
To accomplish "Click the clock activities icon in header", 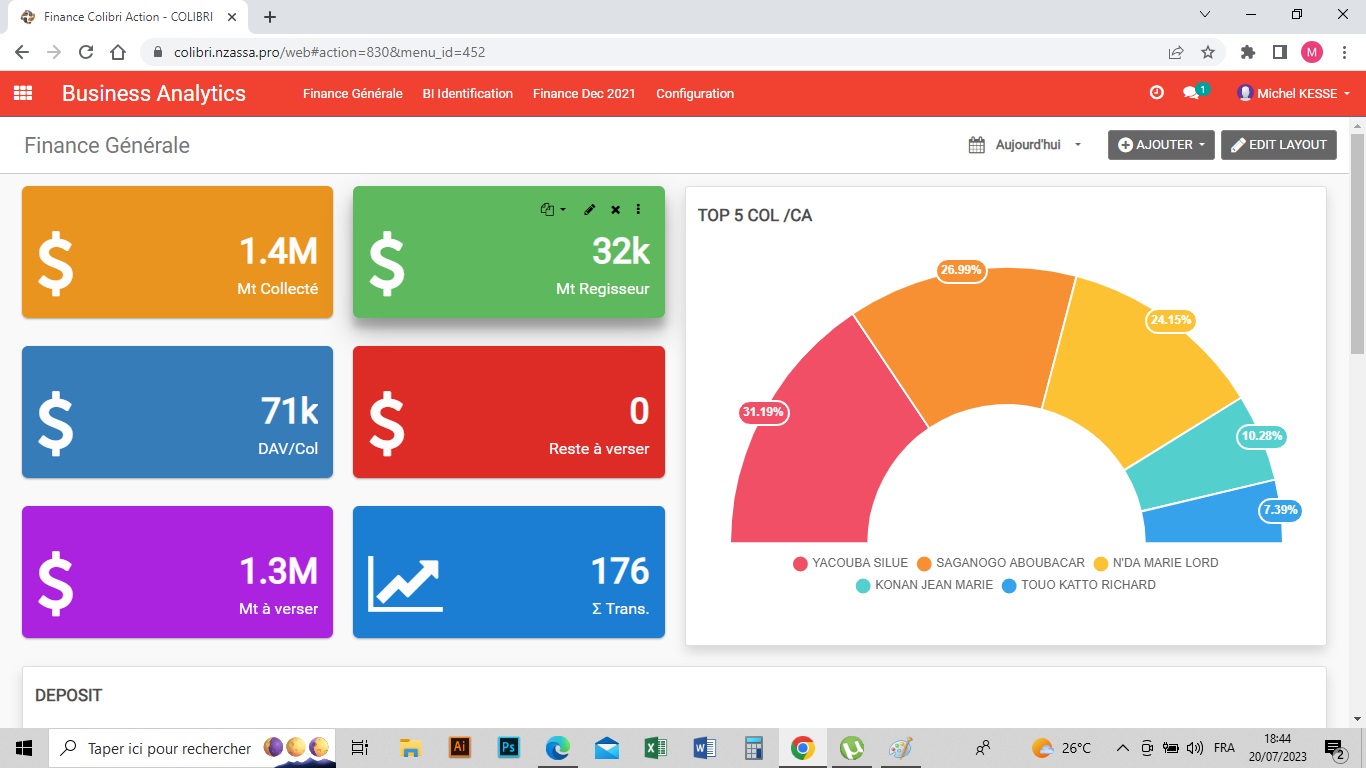I will click(1156, 93).
